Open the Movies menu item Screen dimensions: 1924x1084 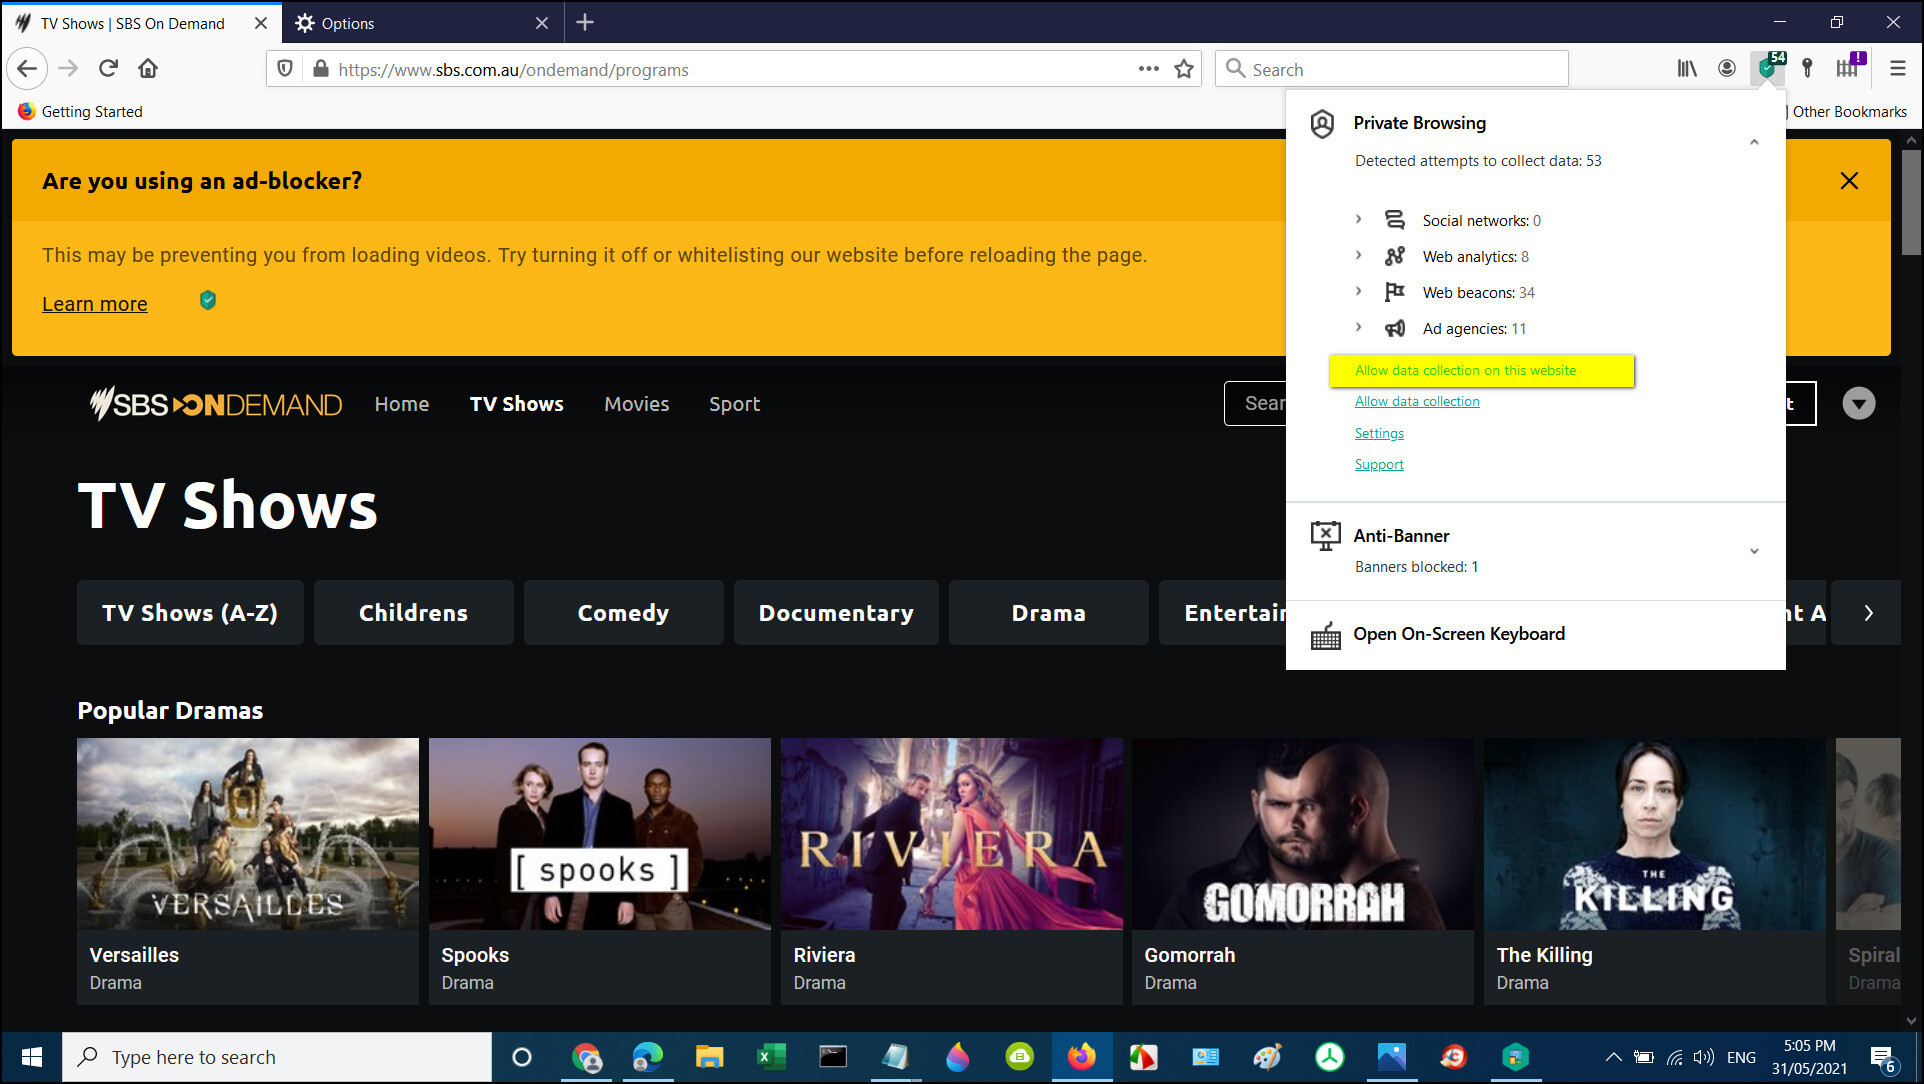point(636,404)
